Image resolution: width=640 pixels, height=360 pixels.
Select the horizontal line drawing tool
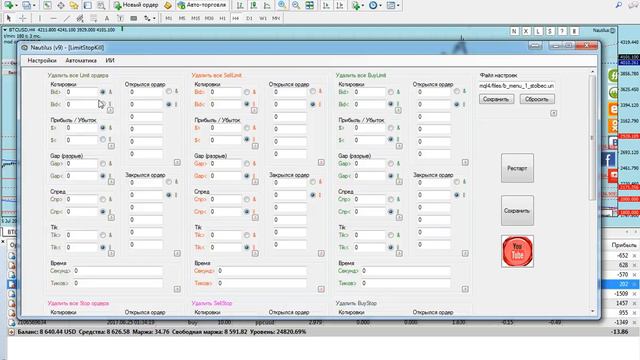pyautogui.click(x=53, y=18)
